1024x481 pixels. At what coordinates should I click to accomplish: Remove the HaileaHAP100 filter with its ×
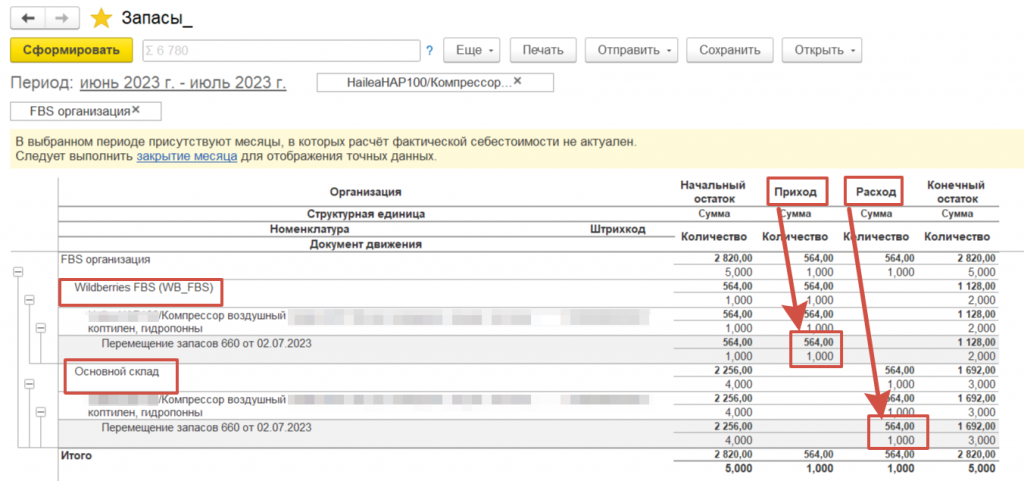coord(517,81)
